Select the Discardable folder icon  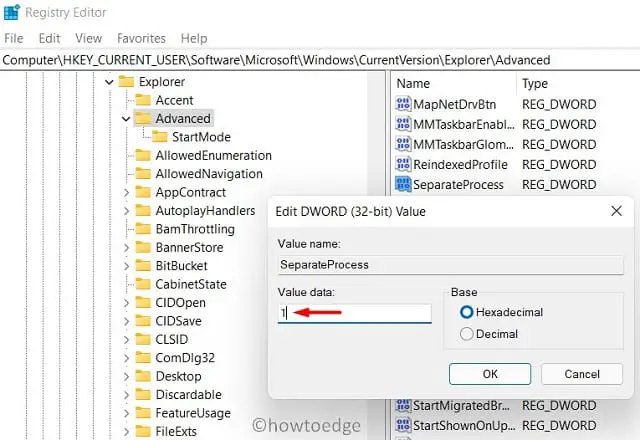click(143, 394)
